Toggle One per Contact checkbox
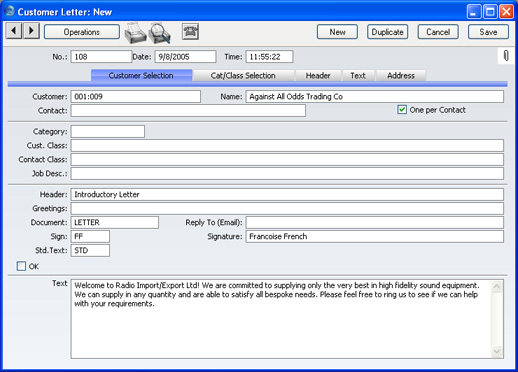This screenshot has width=518, height=372. pyautogui.click(x=402, y=110)
